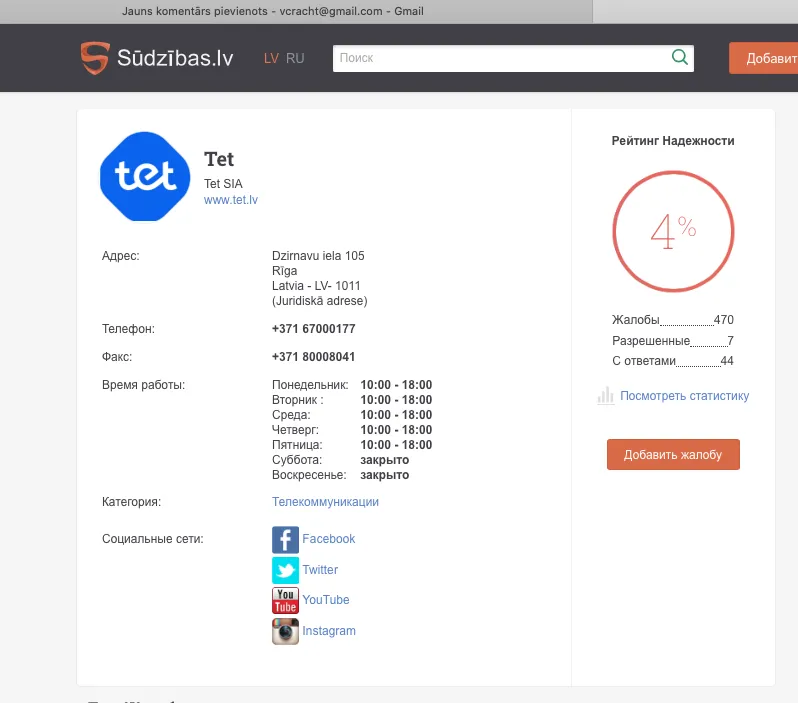The width and height of the screenshot is (798, 703).
Task: Click the YouTube icon
Action: [x=285, y=601]
